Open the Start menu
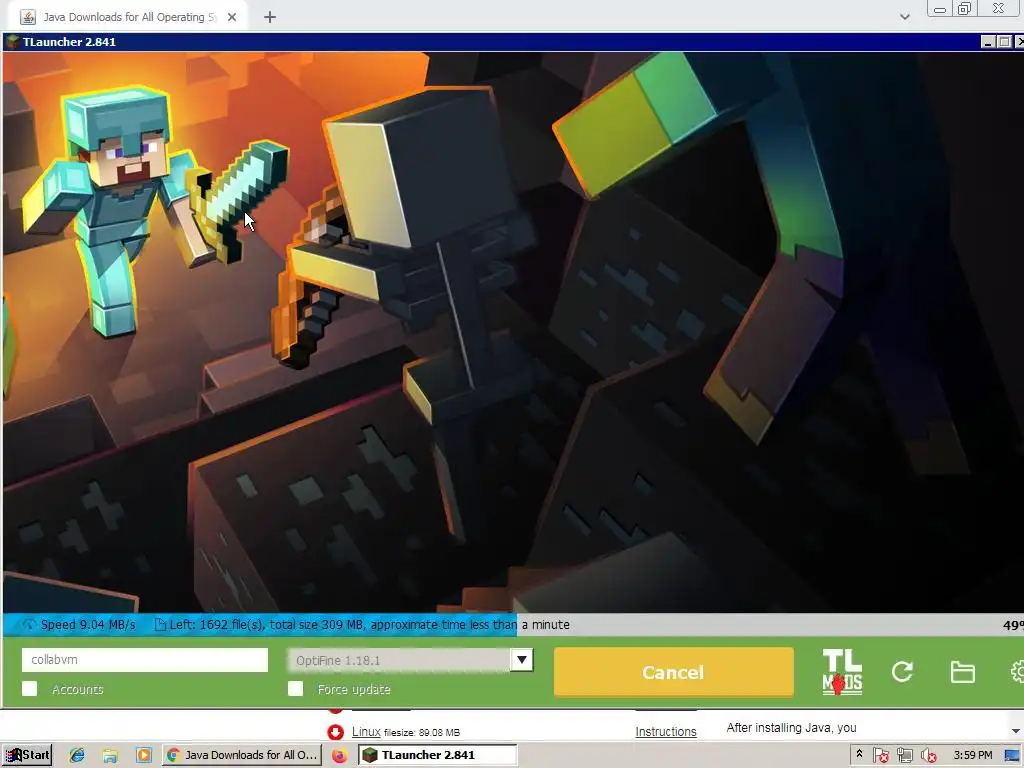 point(27,755)
